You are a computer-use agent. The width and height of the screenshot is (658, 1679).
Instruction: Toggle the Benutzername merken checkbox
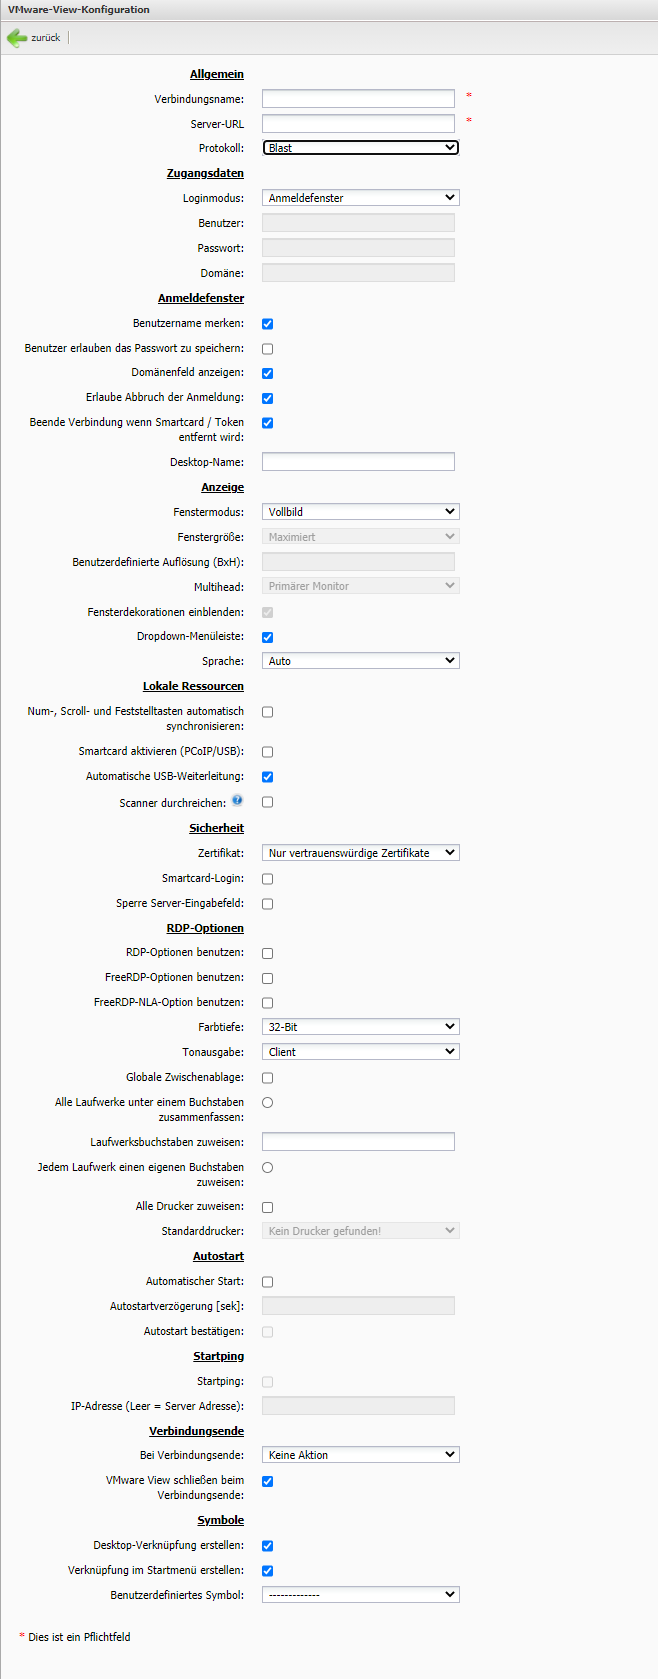(x=267, y=324)
